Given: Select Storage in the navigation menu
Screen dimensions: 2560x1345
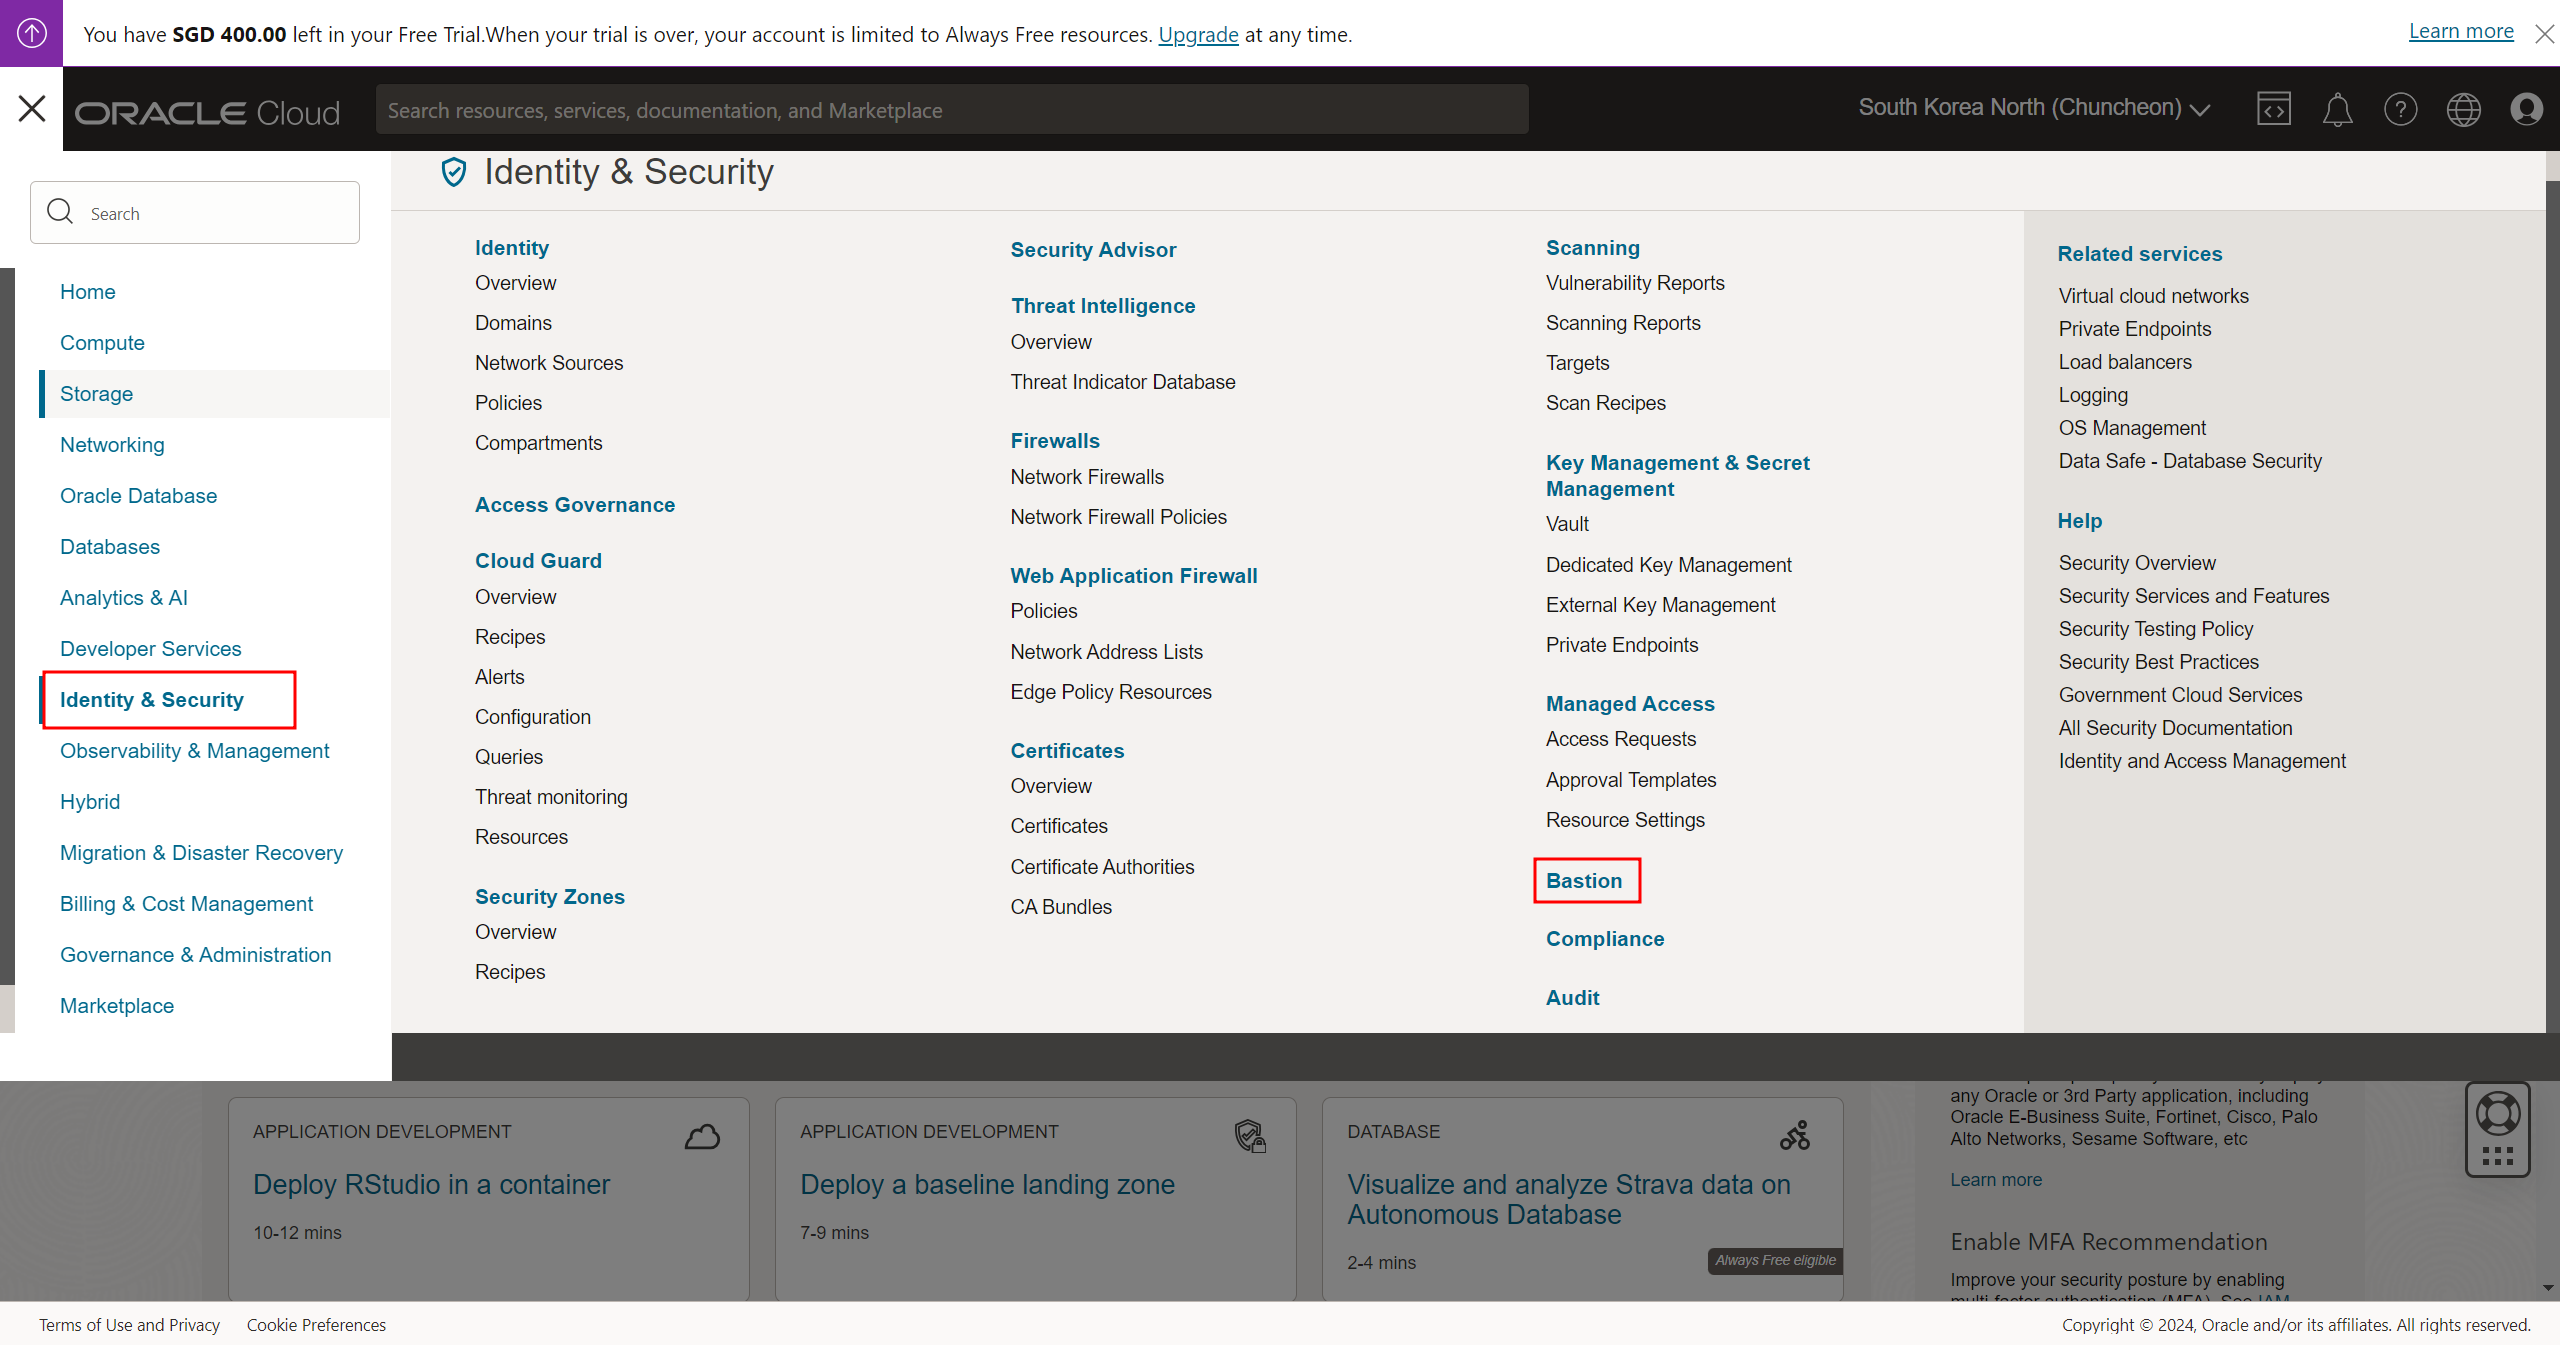Looking at the screenshot, I should pyautogui.click(x=96, y=394).
